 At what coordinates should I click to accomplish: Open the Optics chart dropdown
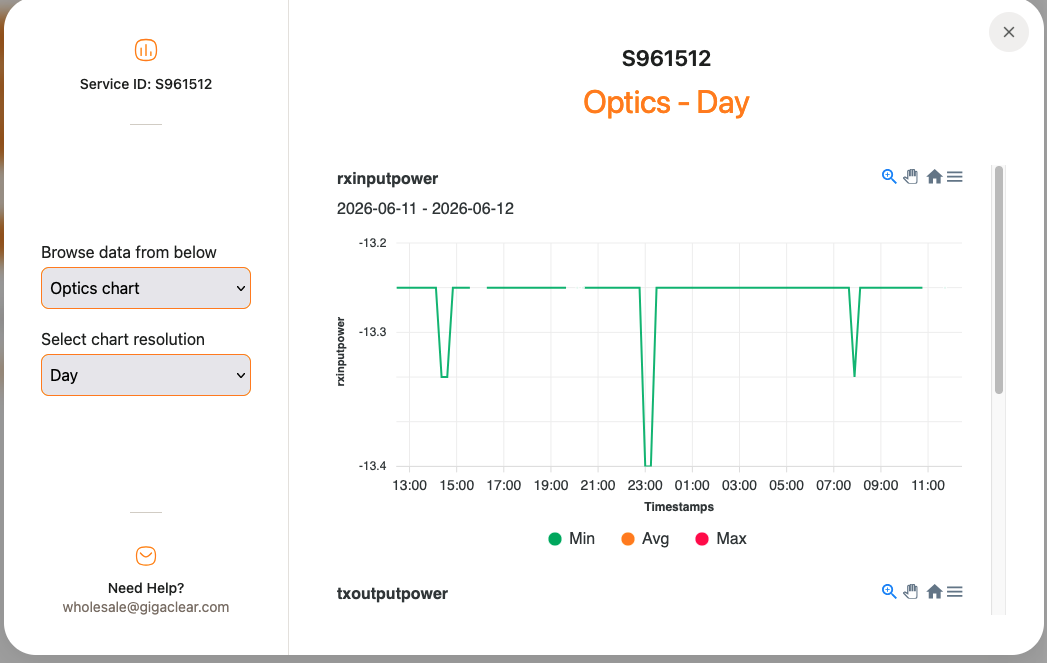(146, 288)
